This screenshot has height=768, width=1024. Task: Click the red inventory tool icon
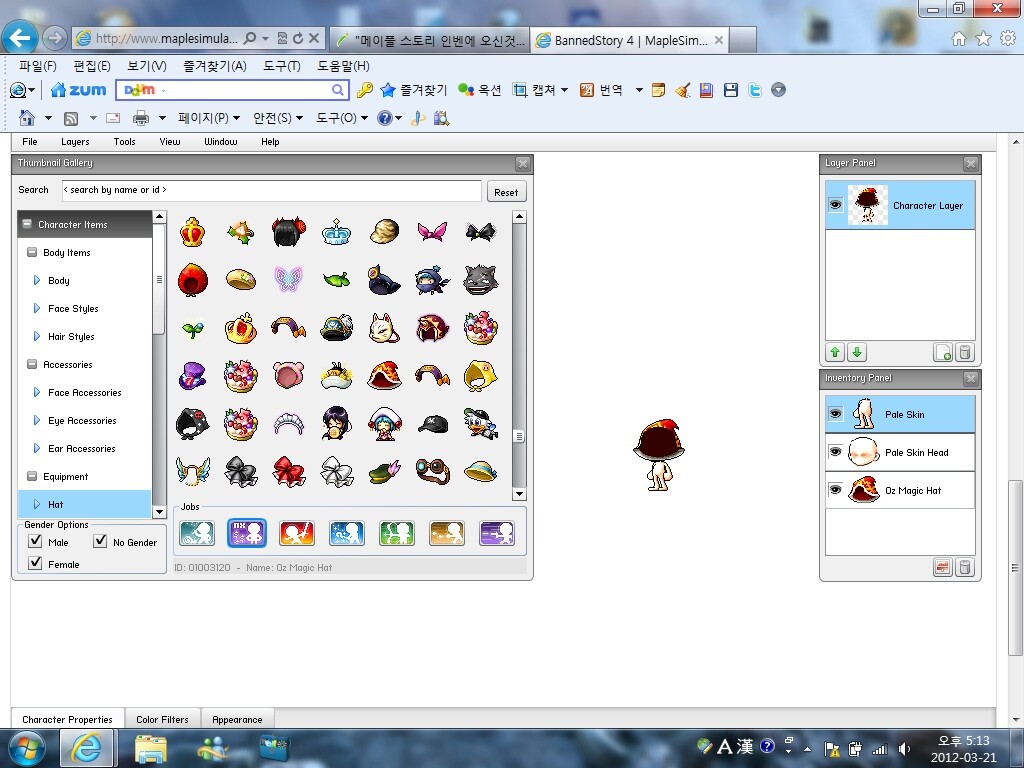point(942,567)
